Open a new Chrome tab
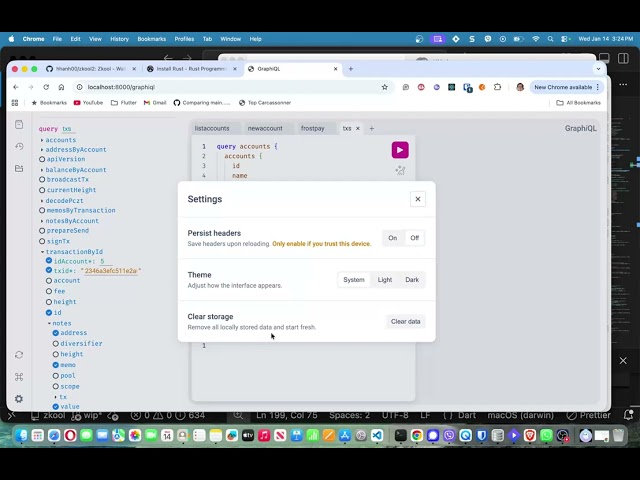 point(351,69)
